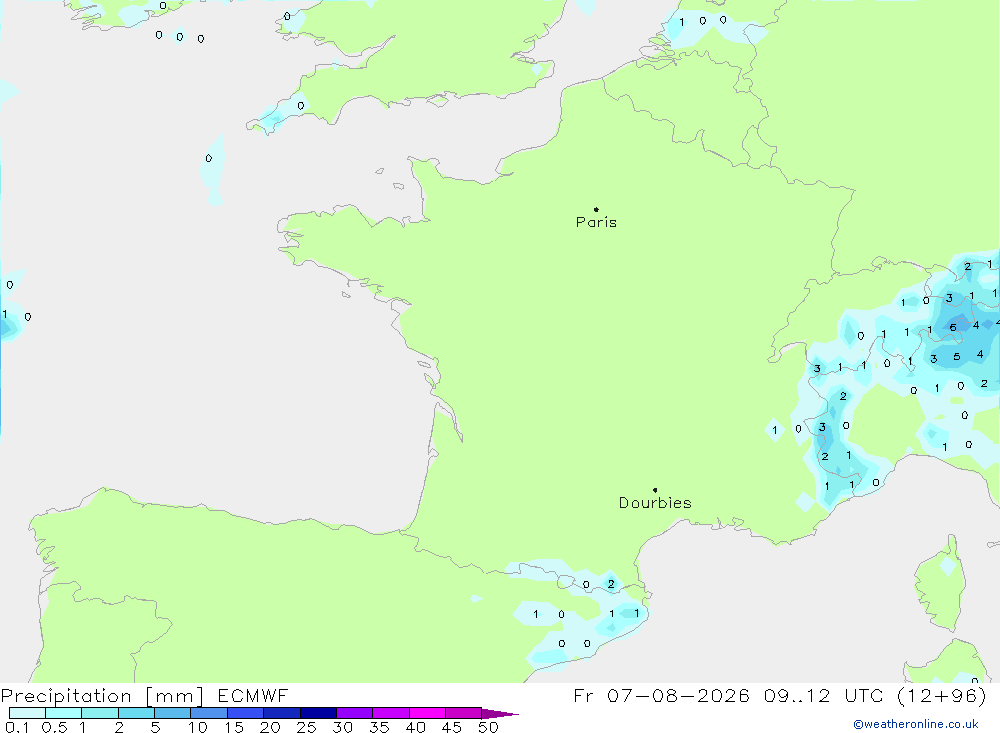Screen dimensions: 1000x733
Task: Click the Precipitation [mm] title text
Action: pos(102,695)
